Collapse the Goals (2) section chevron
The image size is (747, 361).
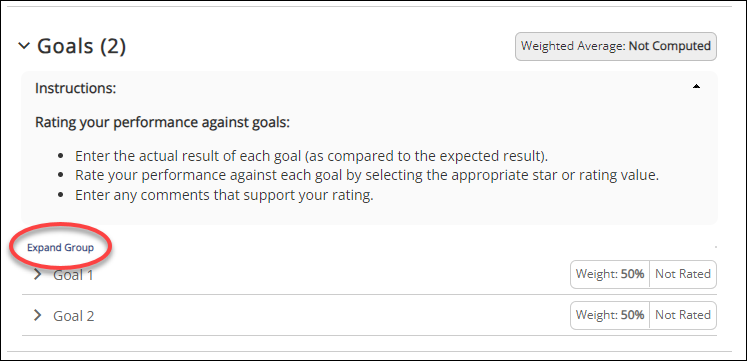click(x=24, y=46)
